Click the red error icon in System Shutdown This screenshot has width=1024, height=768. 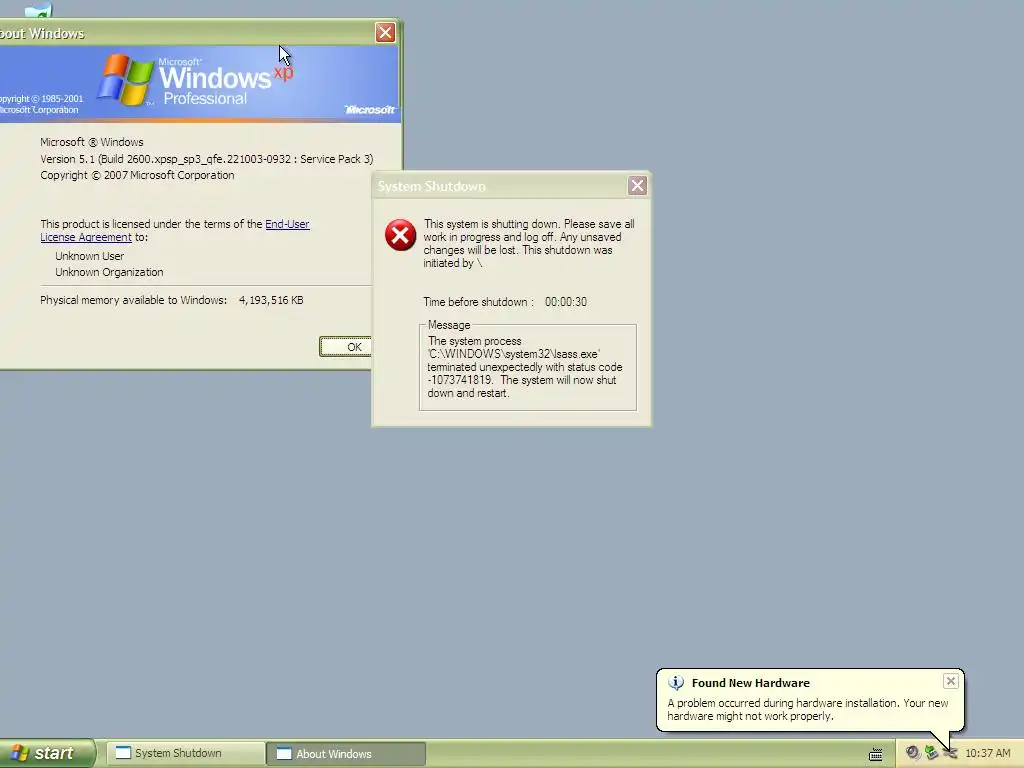(x=400, y=235)
